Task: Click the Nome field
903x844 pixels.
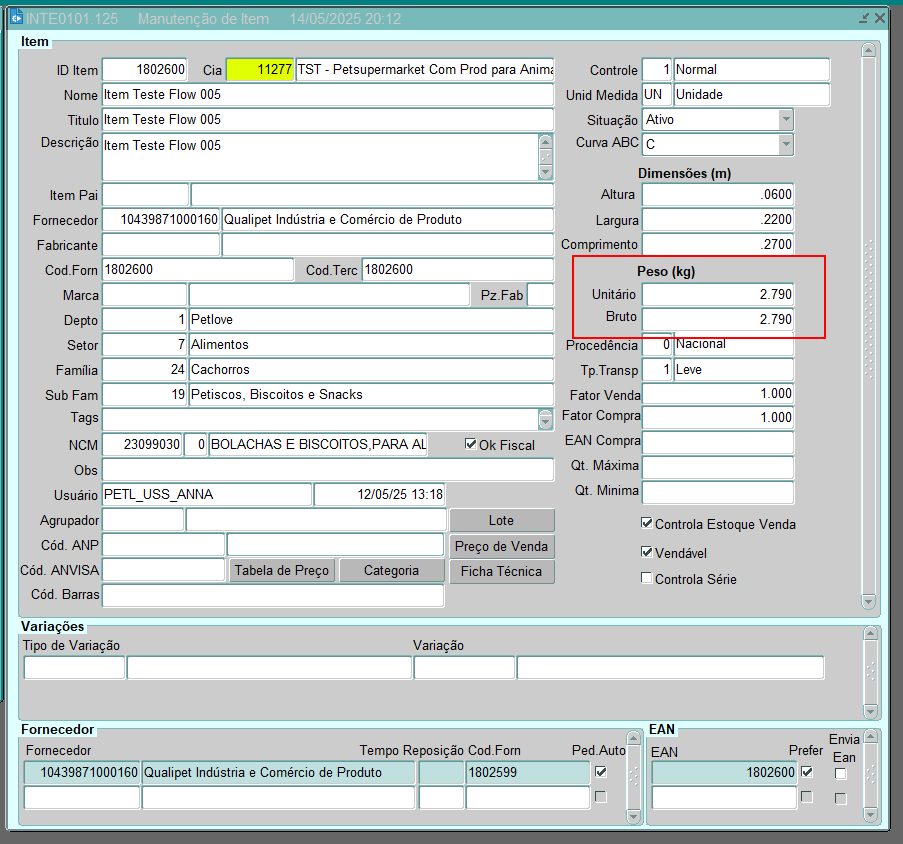Action: coord(328,94)
